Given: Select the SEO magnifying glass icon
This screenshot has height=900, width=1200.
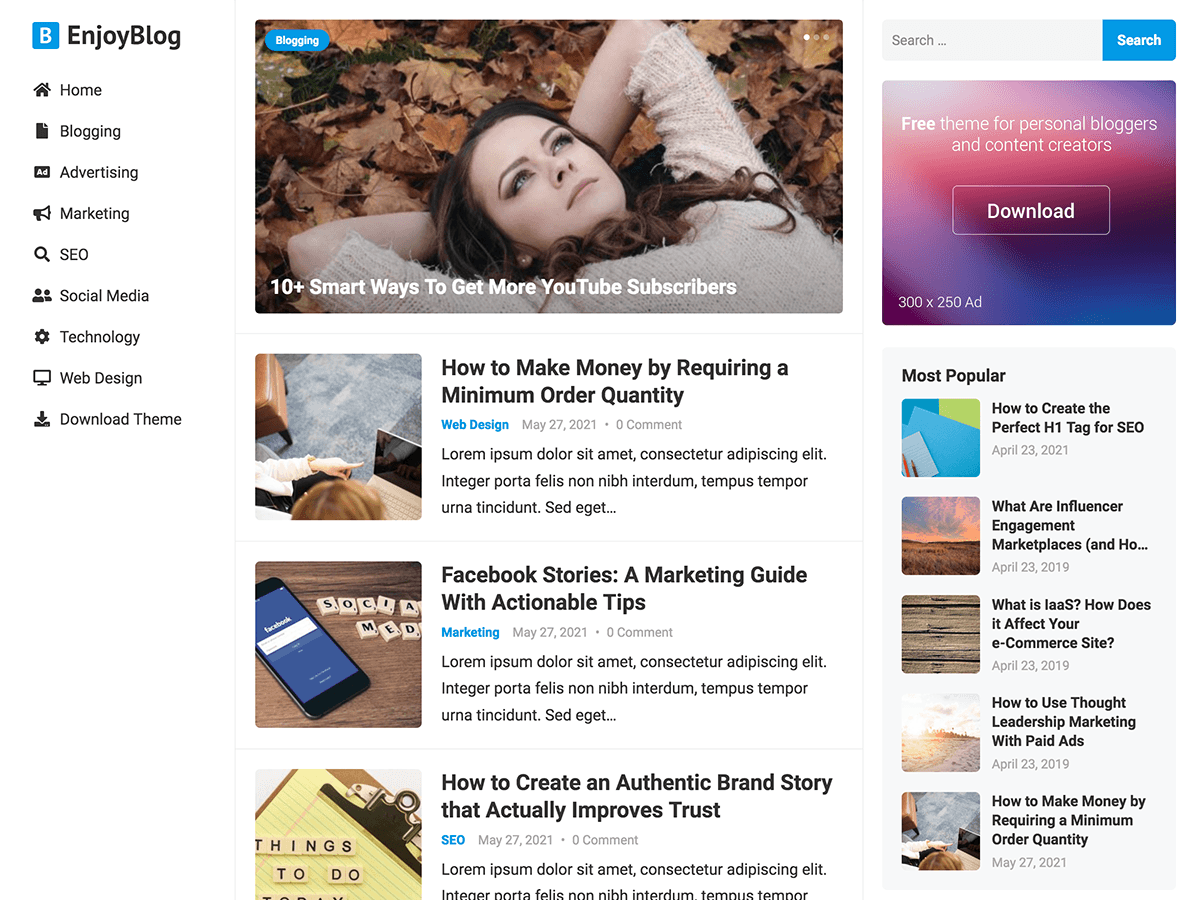Looking at the screenshot, I should (x=41, y=253).
